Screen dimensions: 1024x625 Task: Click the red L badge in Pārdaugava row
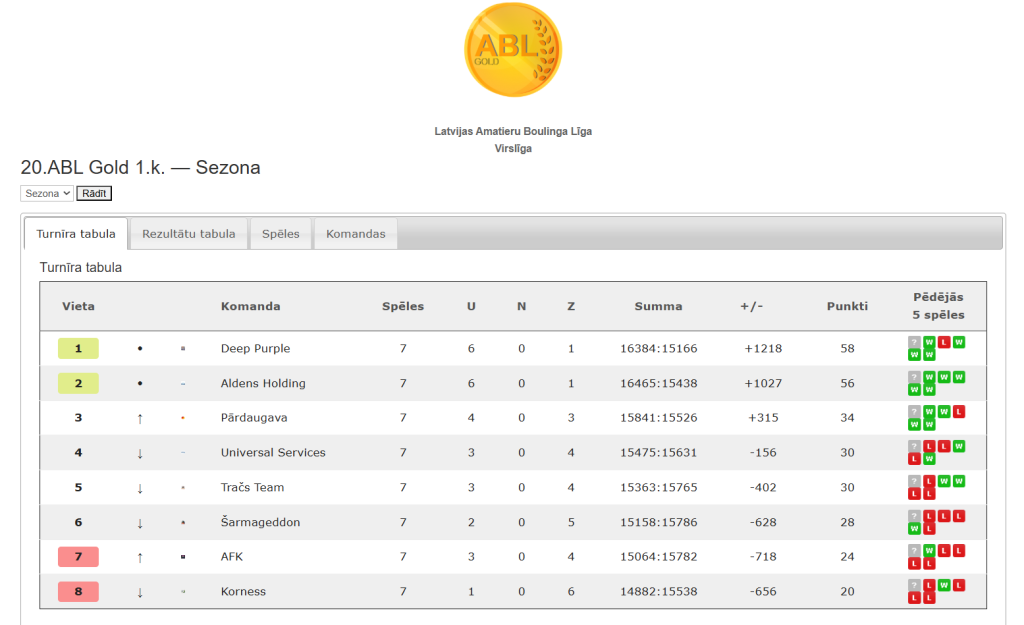[959, 411]
